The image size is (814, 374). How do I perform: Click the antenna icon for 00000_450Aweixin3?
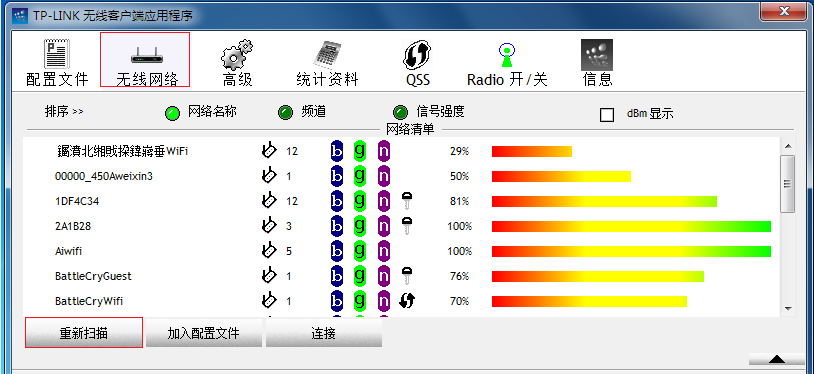(x=268, y=176)
